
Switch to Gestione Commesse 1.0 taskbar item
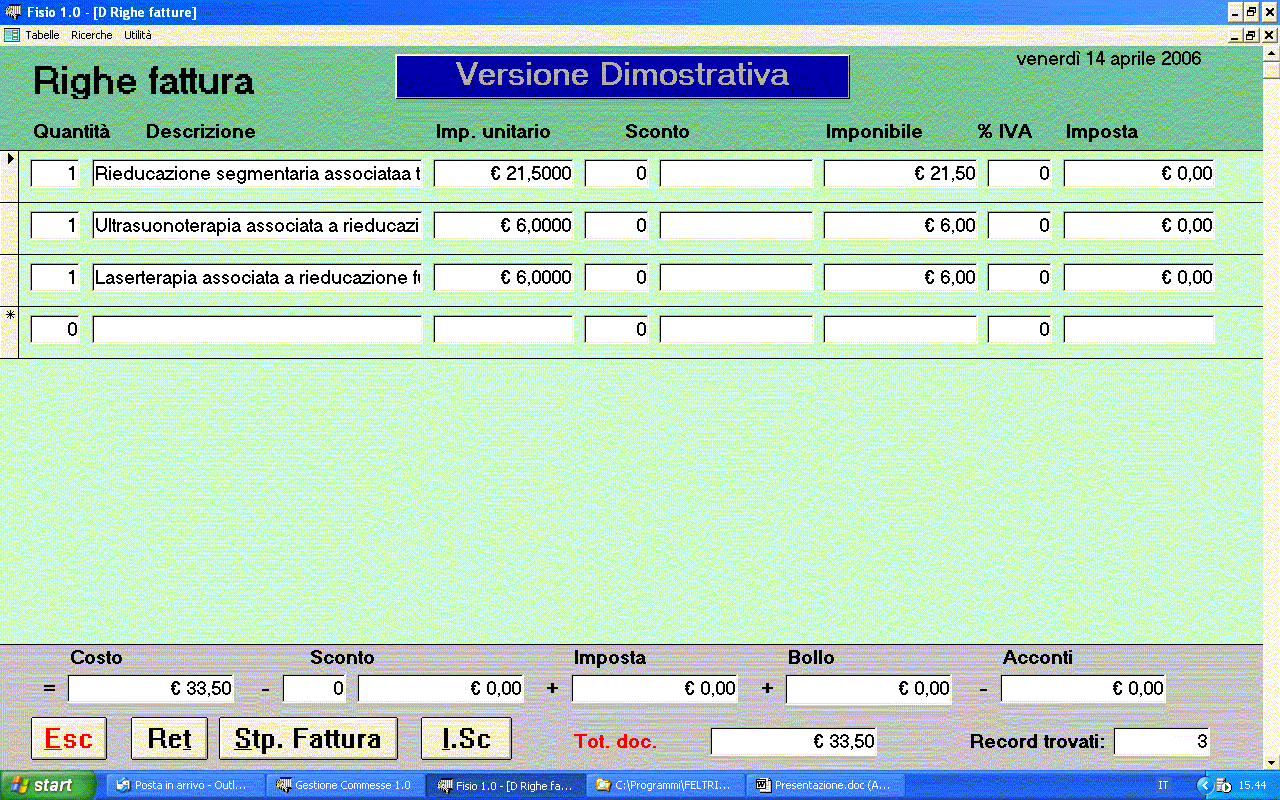346,785
